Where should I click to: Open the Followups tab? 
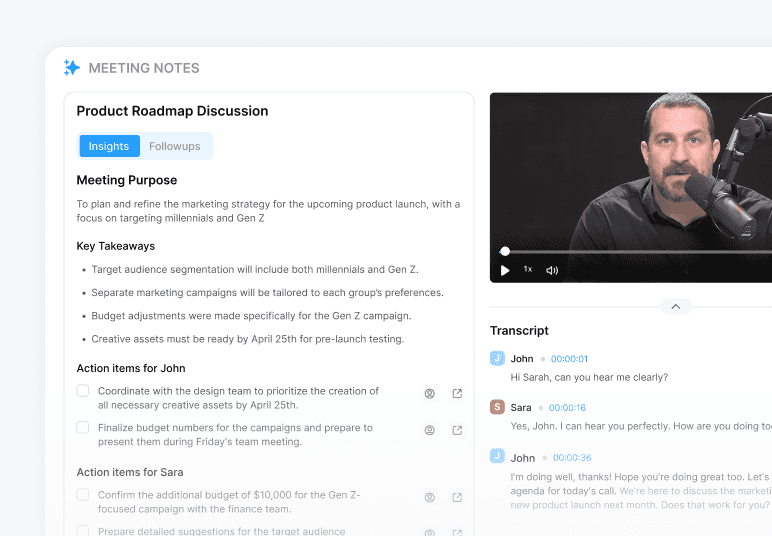(175, 146)
